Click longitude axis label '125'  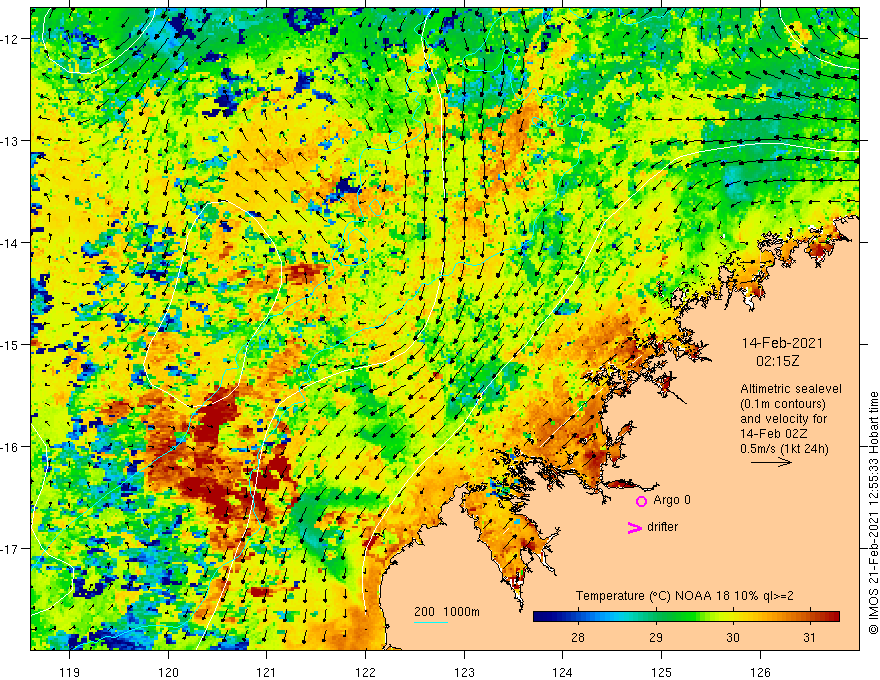pos(662,672)
